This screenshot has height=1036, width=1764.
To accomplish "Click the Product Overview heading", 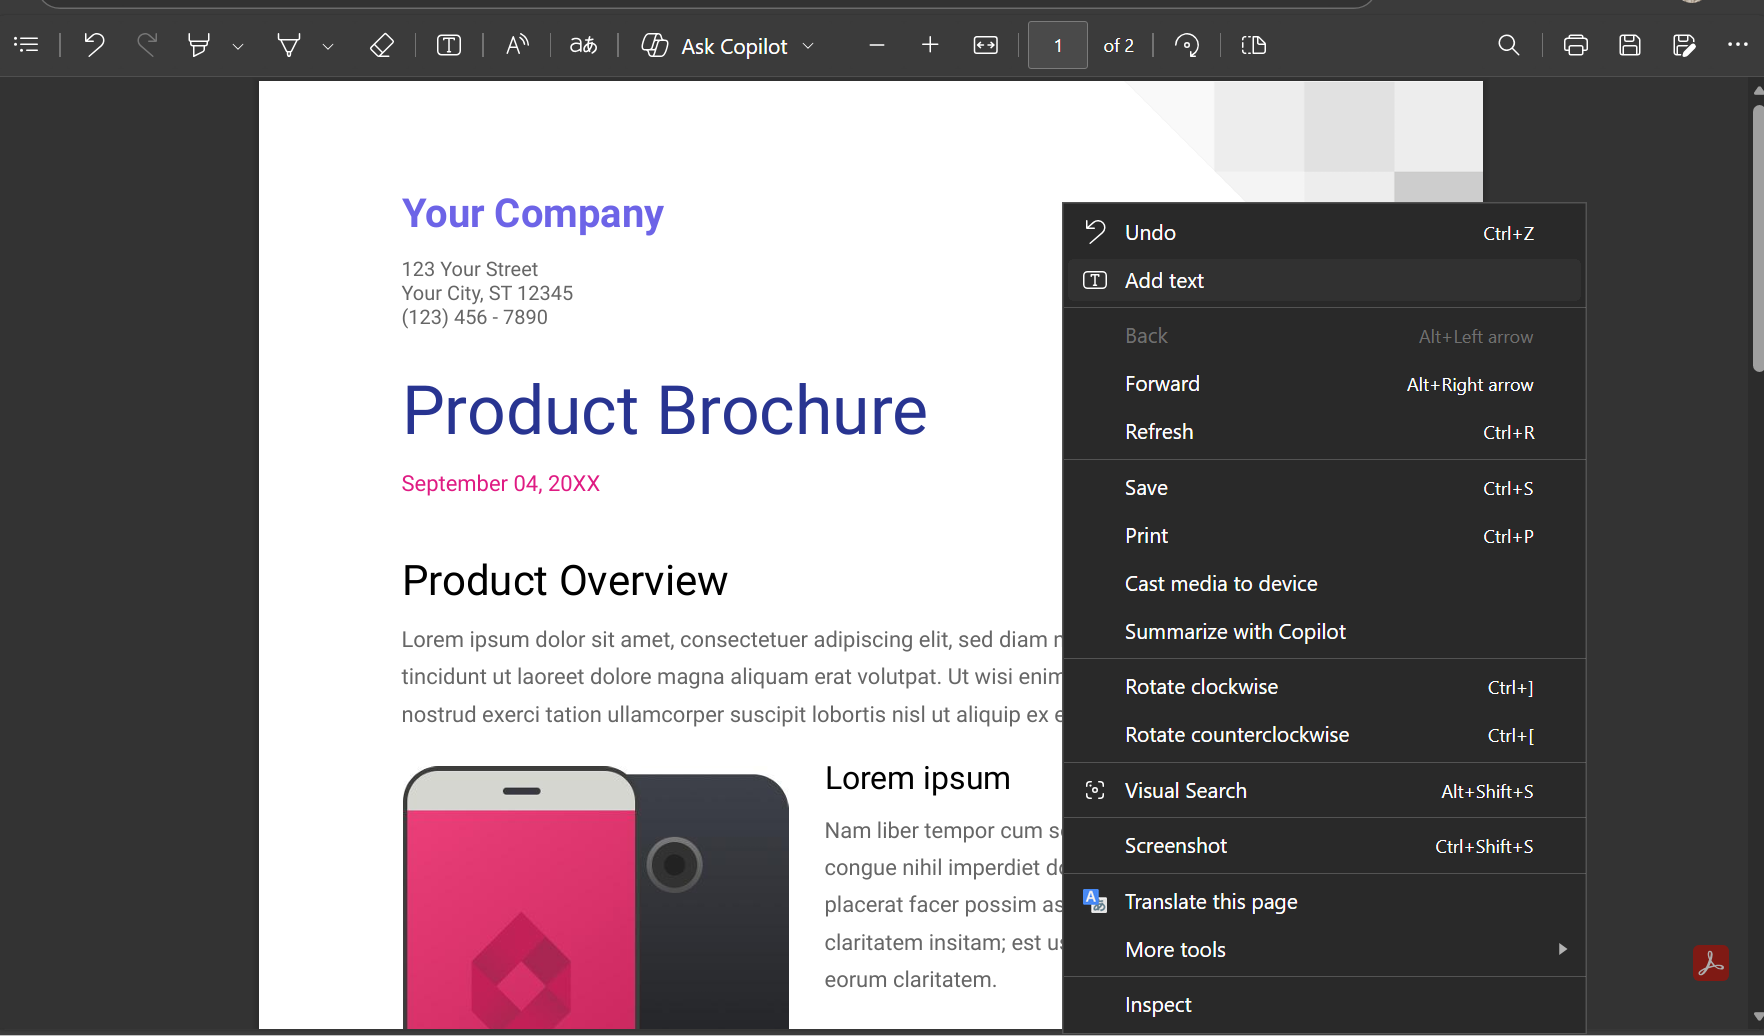I will [565, 581].
